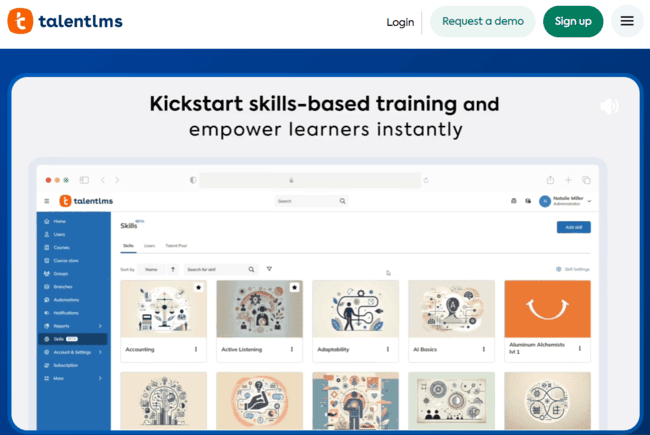Expand the Reports chevron in the sidebar
Image resolution: width=650 pixels, height=435 pixels.
click(x=100, y=326)
